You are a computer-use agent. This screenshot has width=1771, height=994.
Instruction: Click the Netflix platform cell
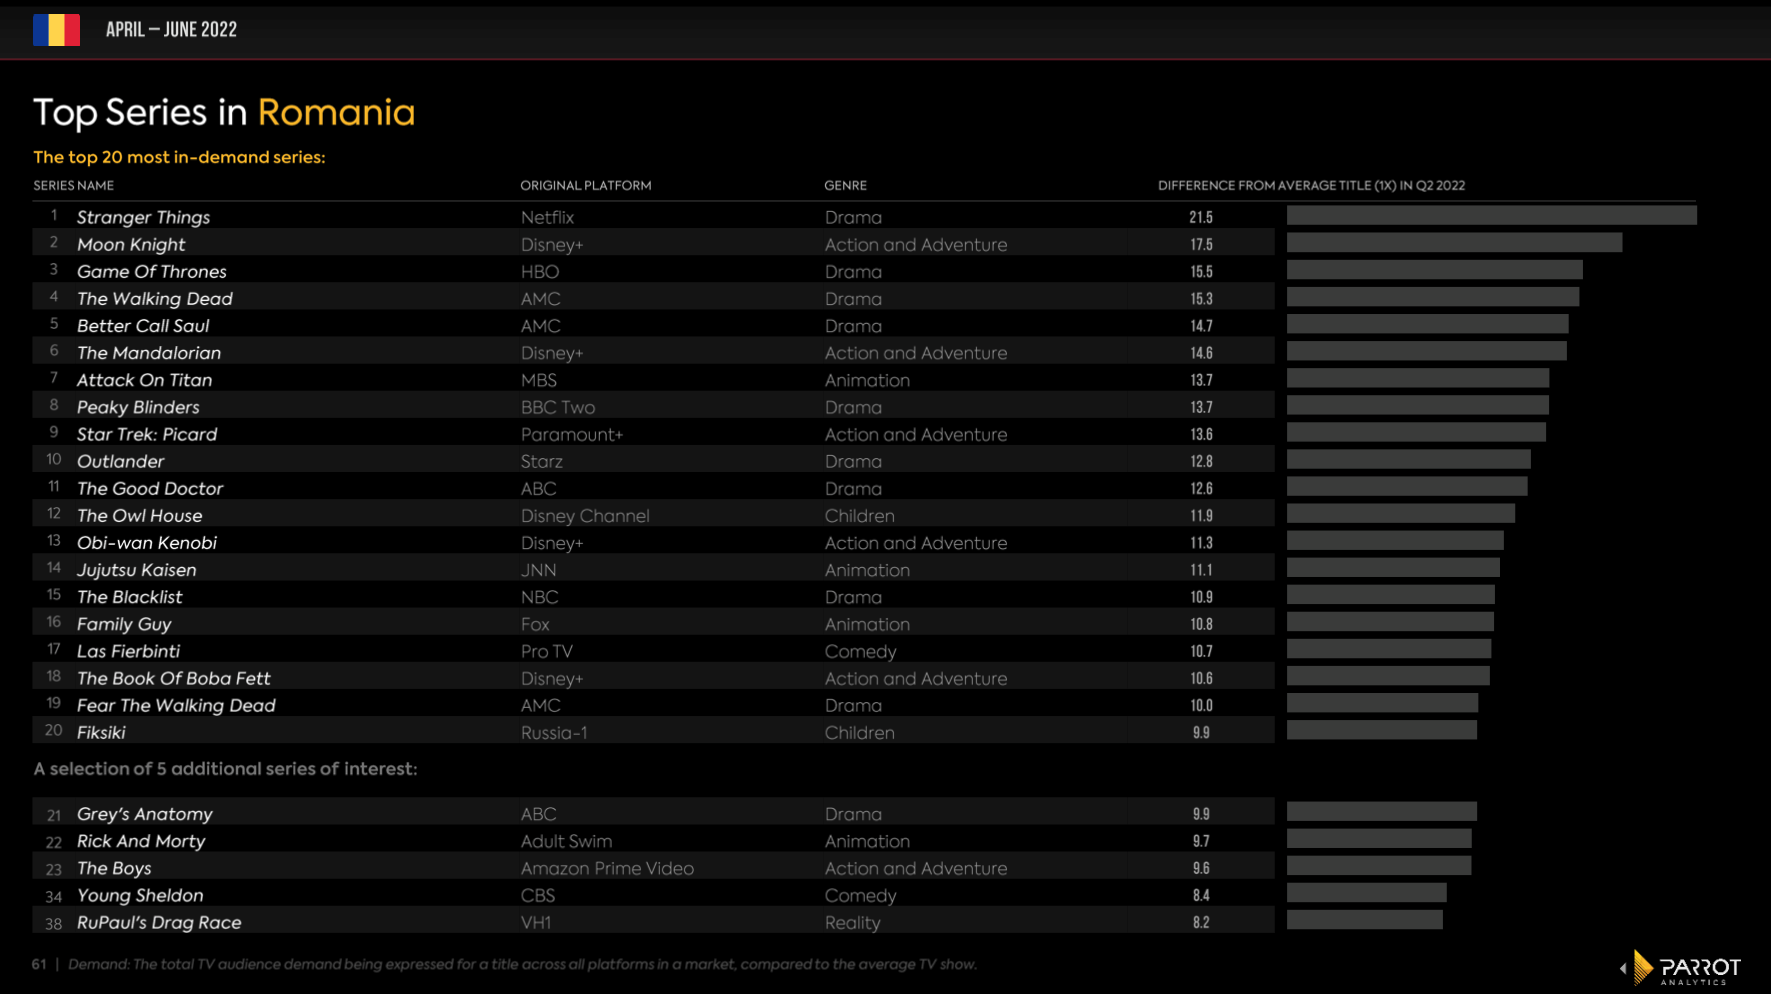pyautogui.click(x=547, y=217)
